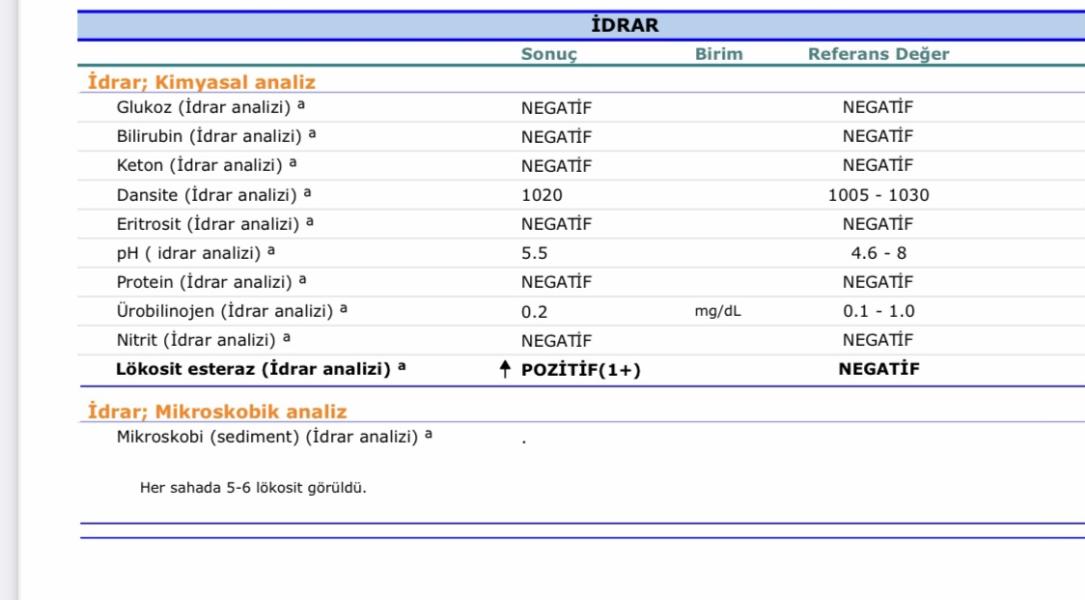1085x600 pixels.
Task: Click the İdrar; Kimyasal analiz heading
Action: coord(201,82)
